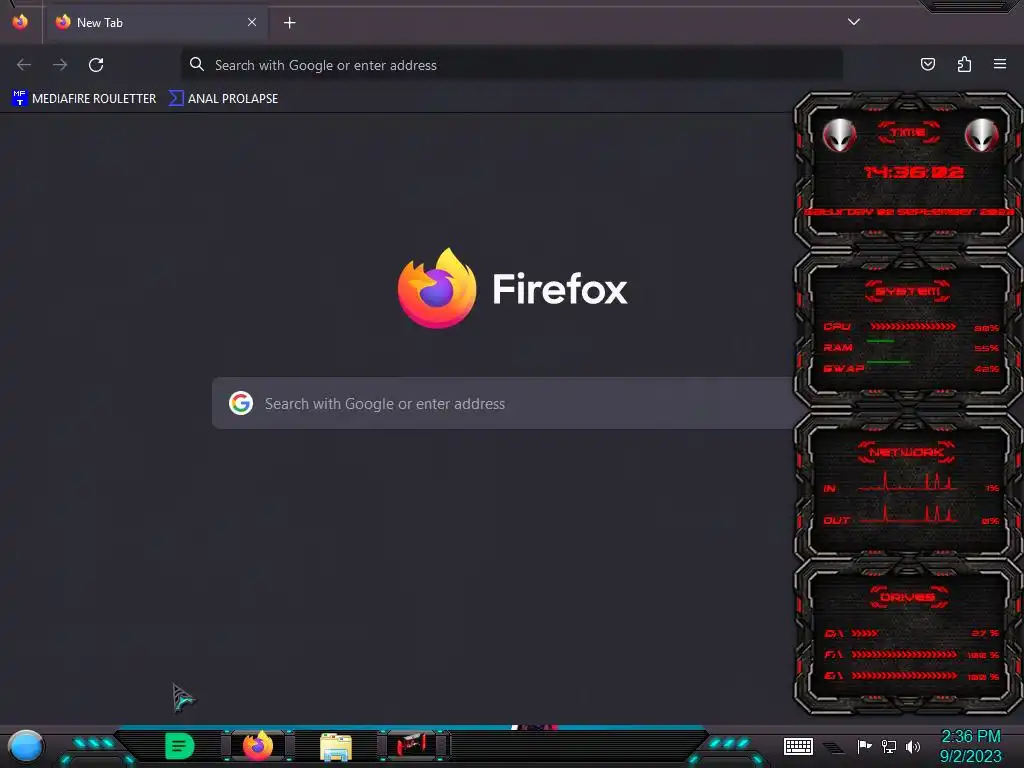Click the 27 % drive usage value

985,633
